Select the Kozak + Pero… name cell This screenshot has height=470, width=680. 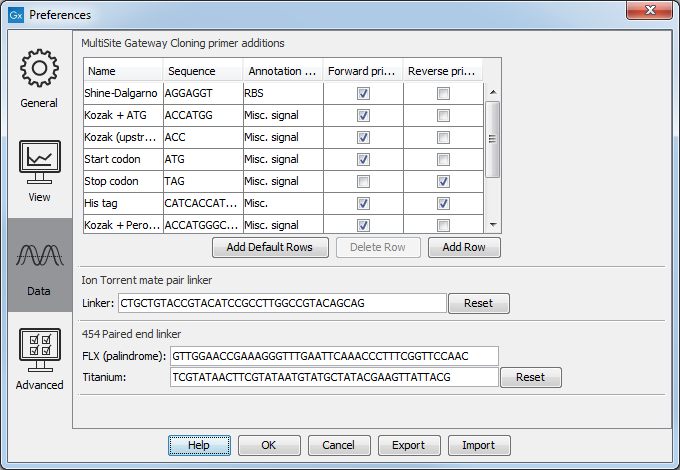point(123,225)
